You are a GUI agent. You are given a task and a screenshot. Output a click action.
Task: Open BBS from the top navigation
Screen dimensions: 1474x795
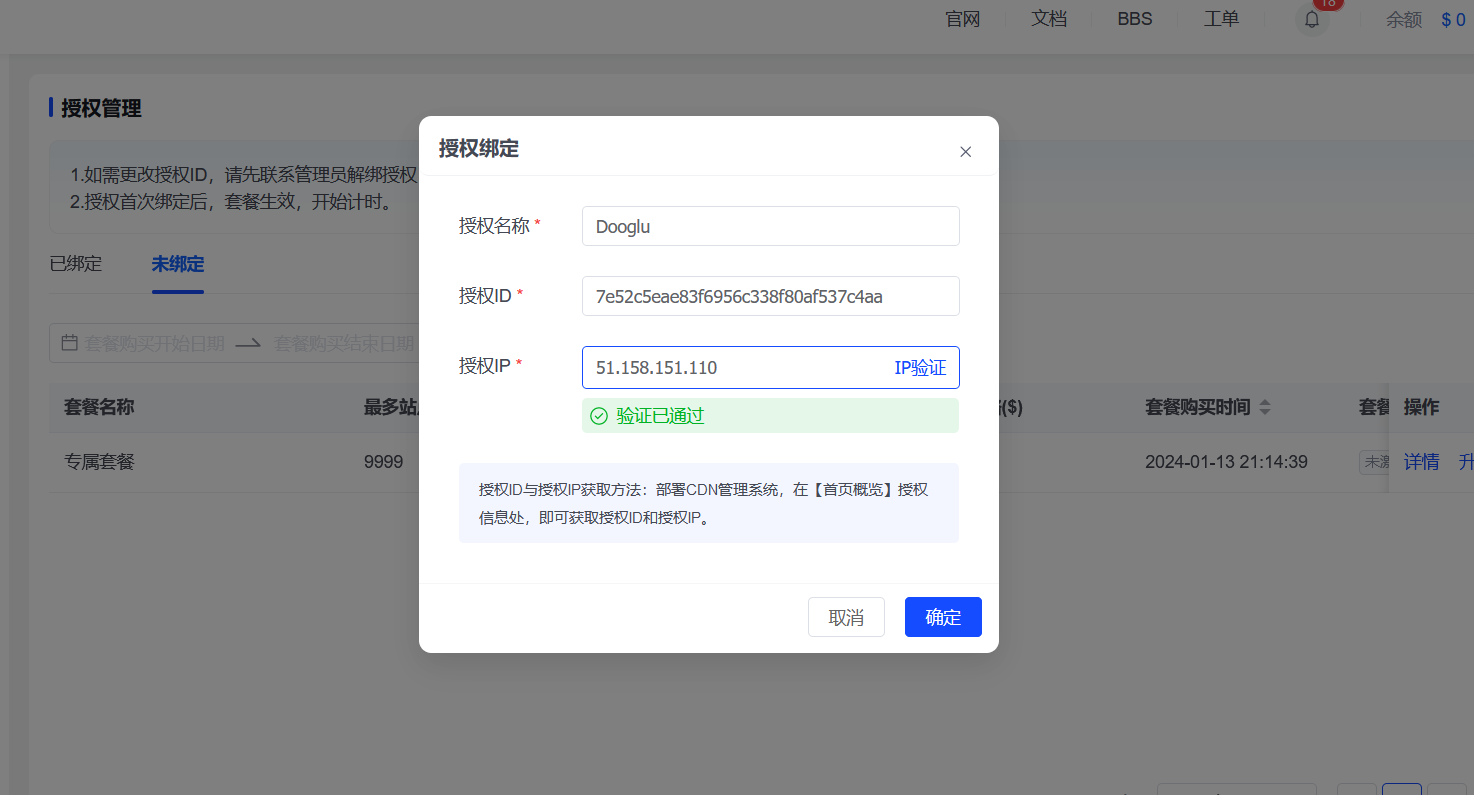1135,19
